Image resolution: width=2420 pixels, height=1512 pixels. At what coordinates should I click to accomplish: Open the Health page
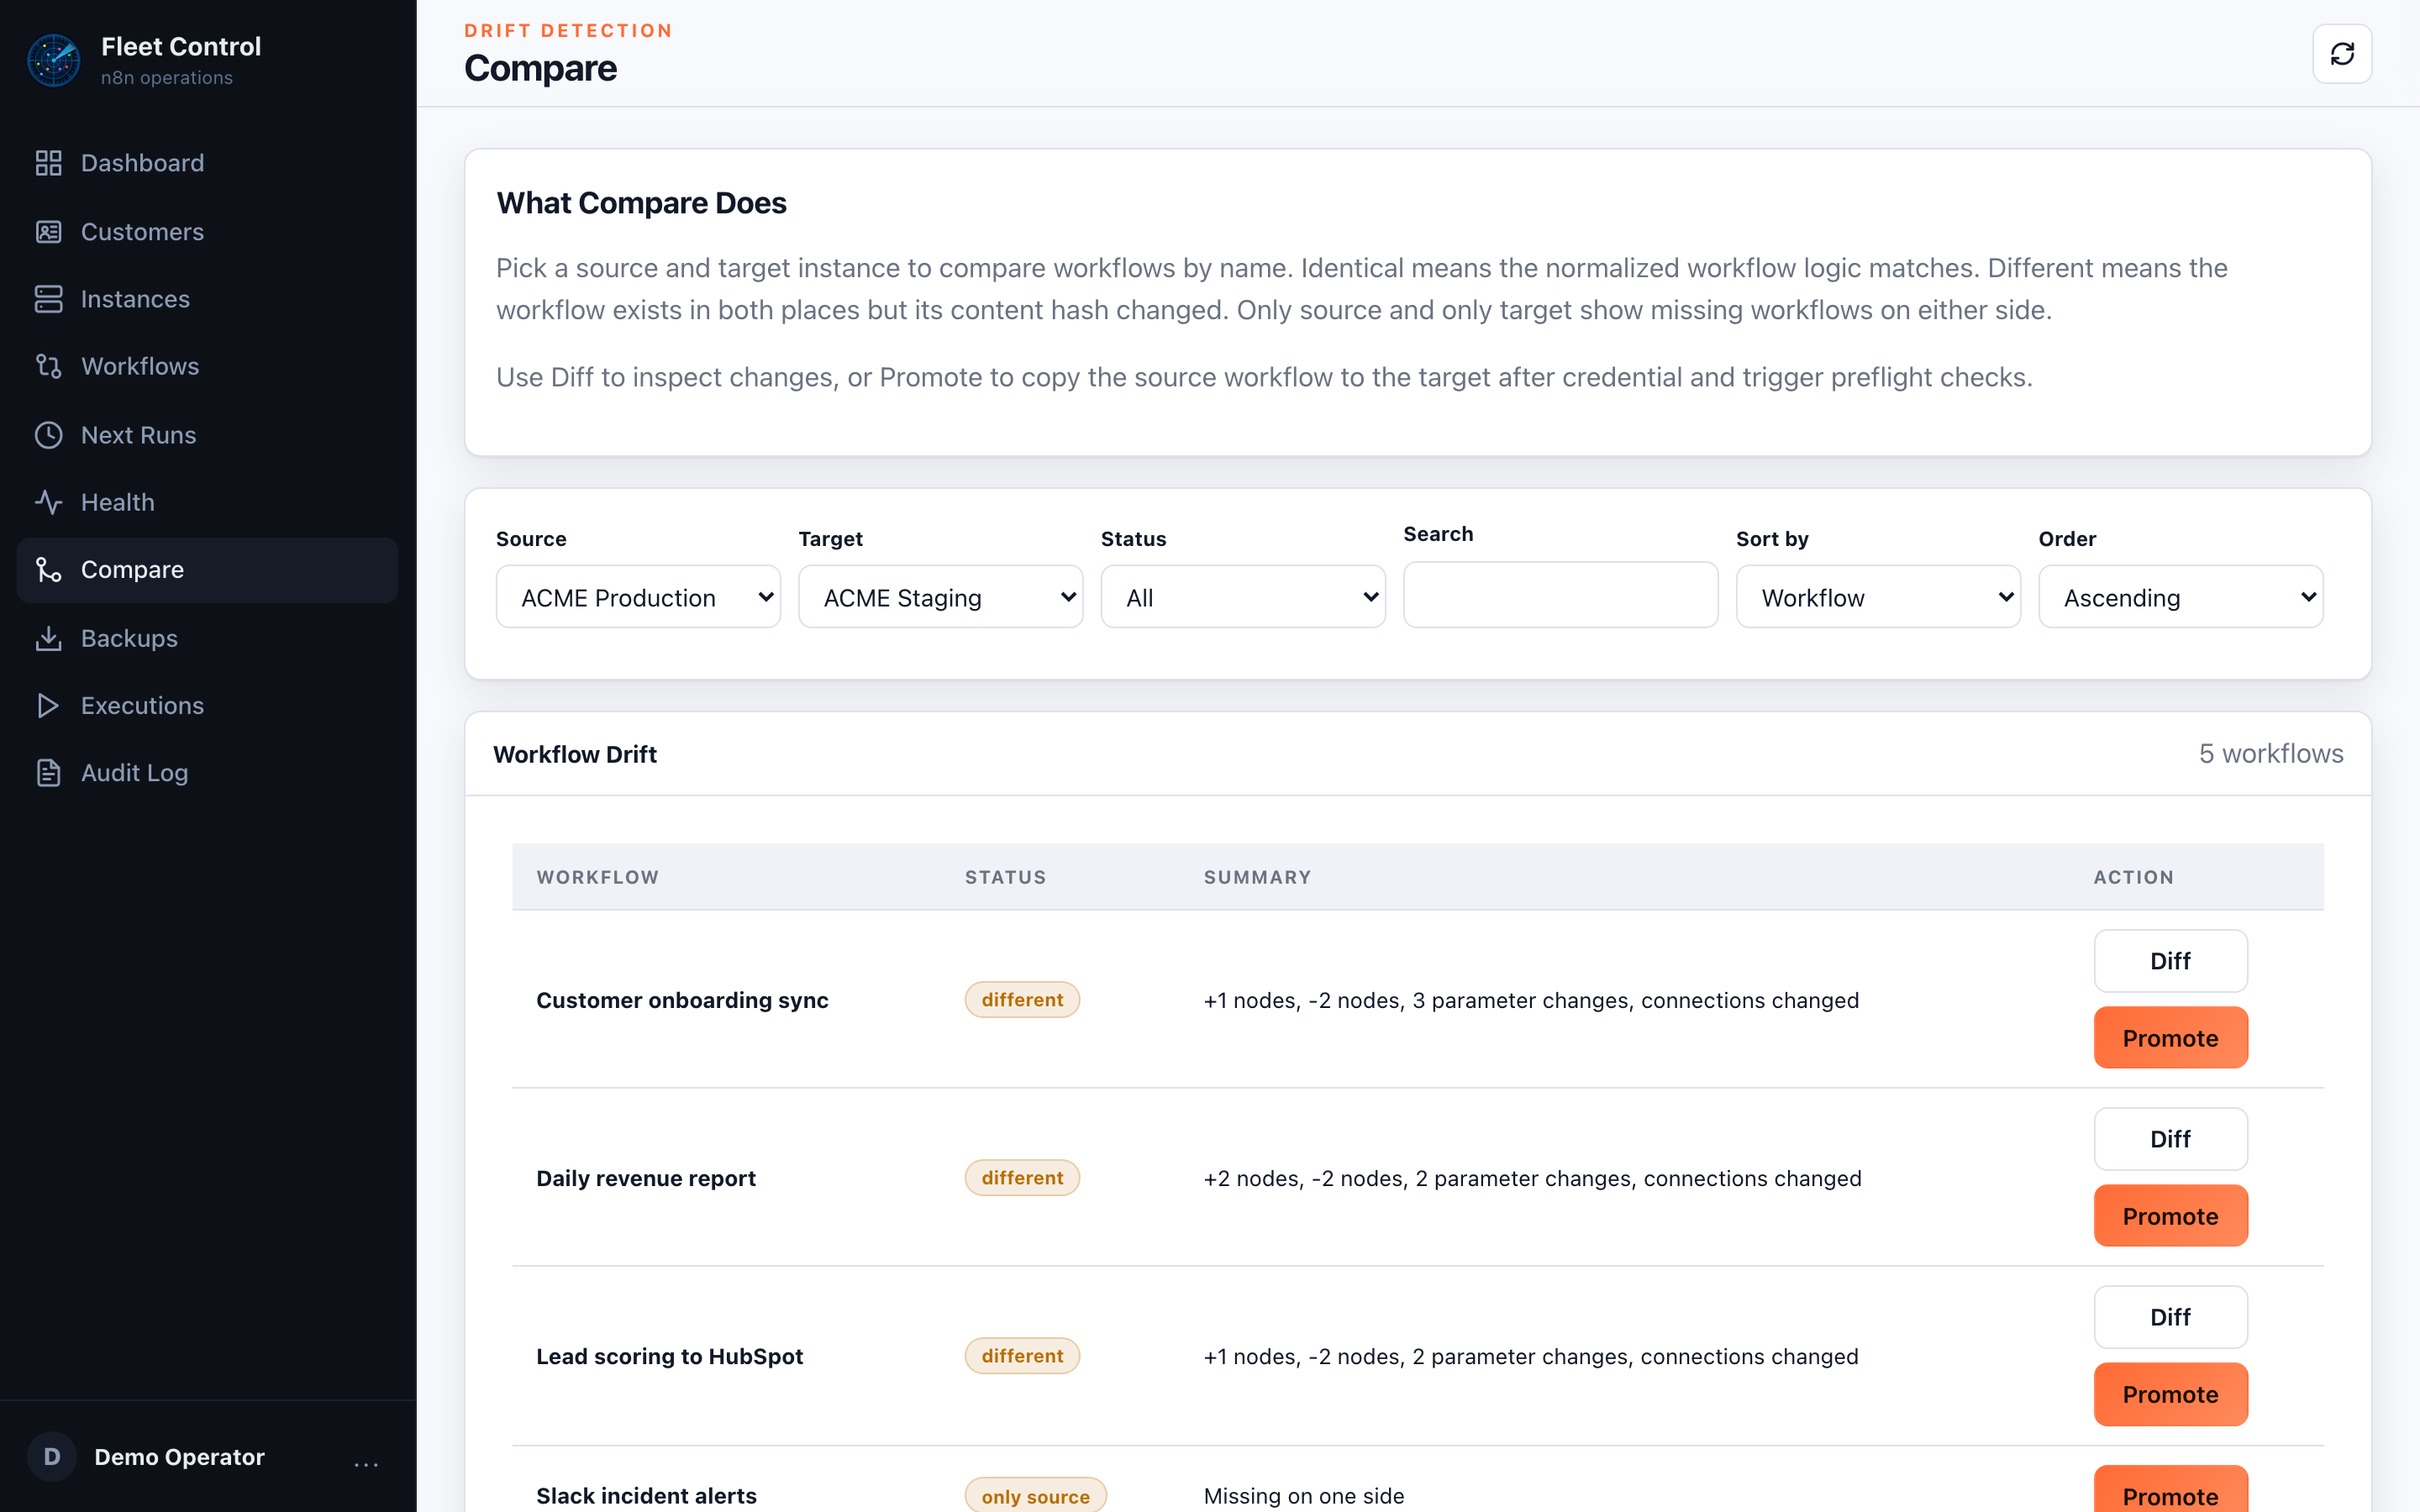pos(207,502)
